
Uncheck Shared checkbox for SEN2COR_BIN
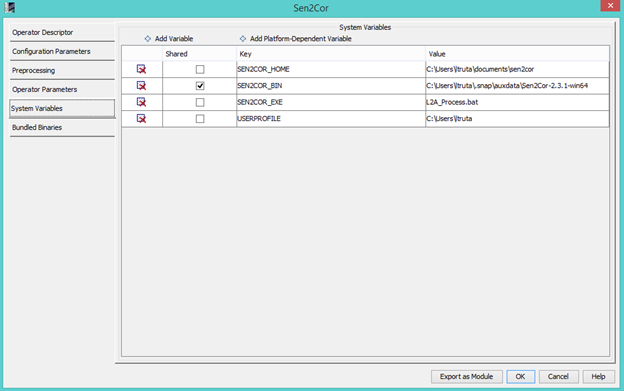[200, 86]
